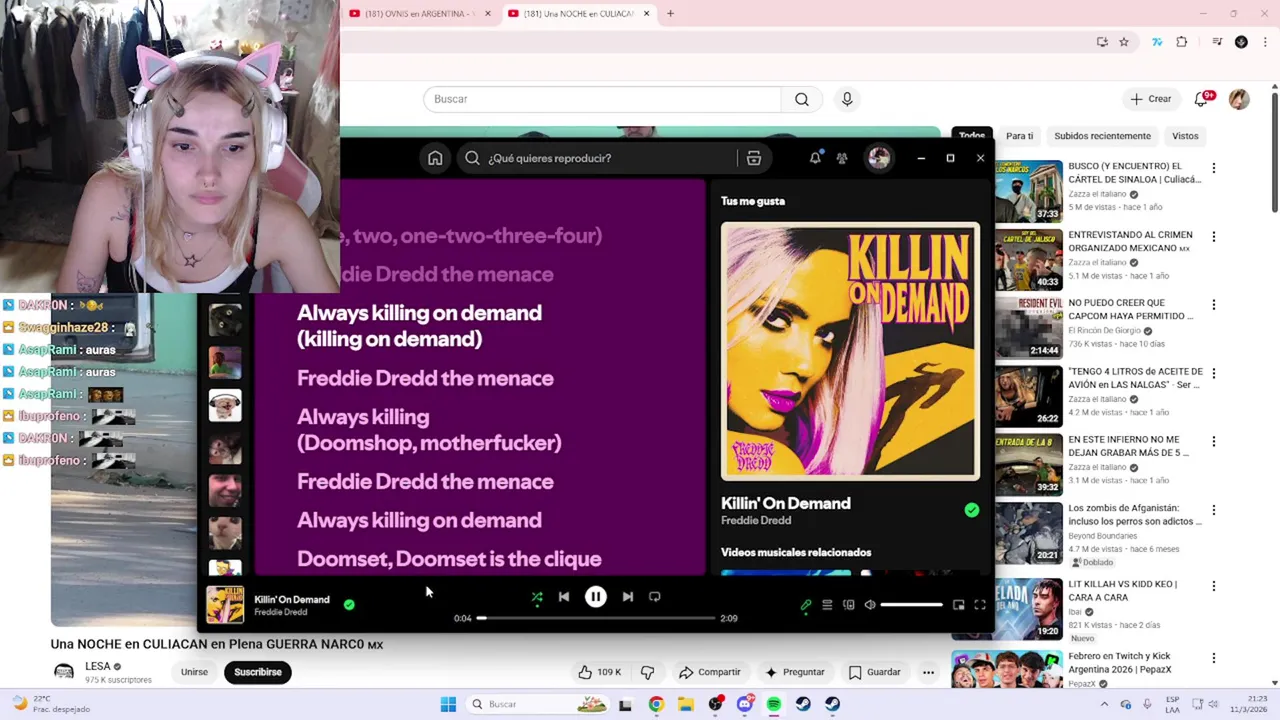Screen dimensions: 1280x720
Task: Toggle shuffle in the Spotify player
Action: [537, 597]
